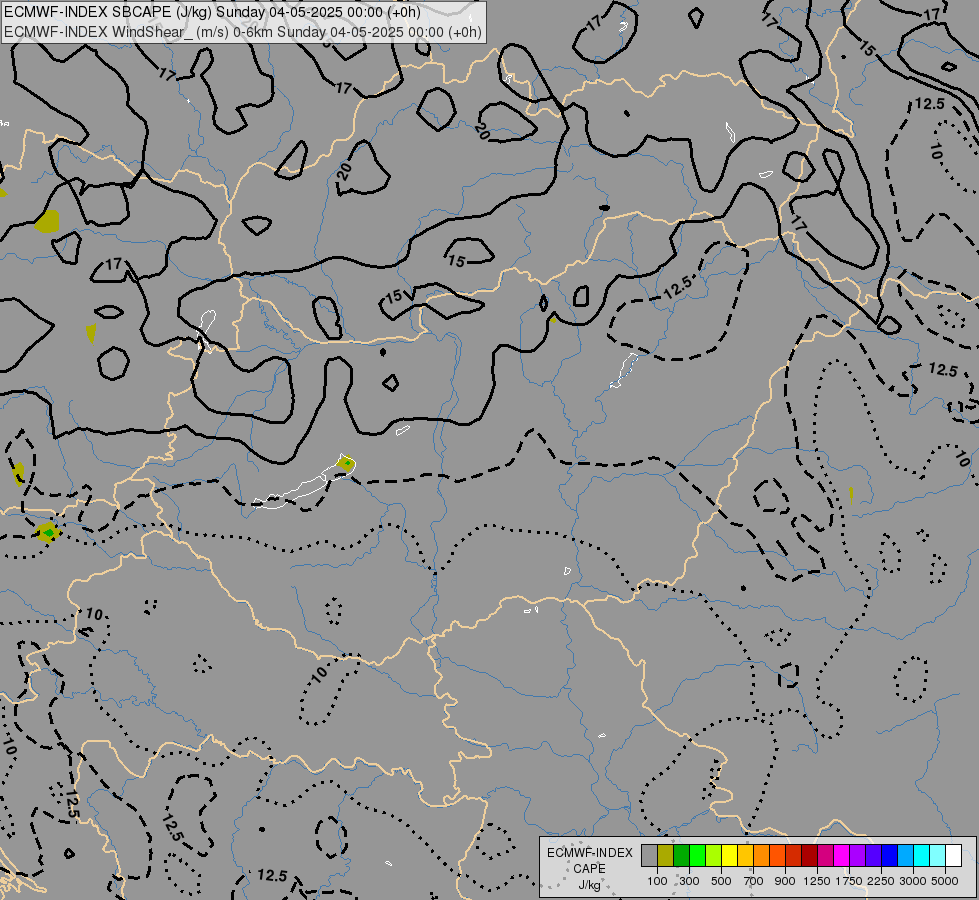The height and width of the screenshot is (900, 979).
Task: Click the cyan swatch right of 3000
Action: click(x=922, y=856)
